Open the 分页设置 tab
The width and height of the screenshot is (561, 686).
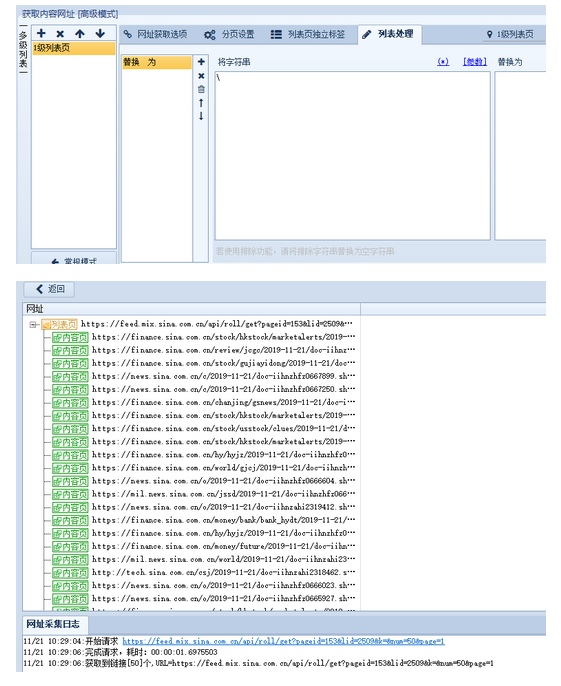pyautogui.click(x=229, y=34)
